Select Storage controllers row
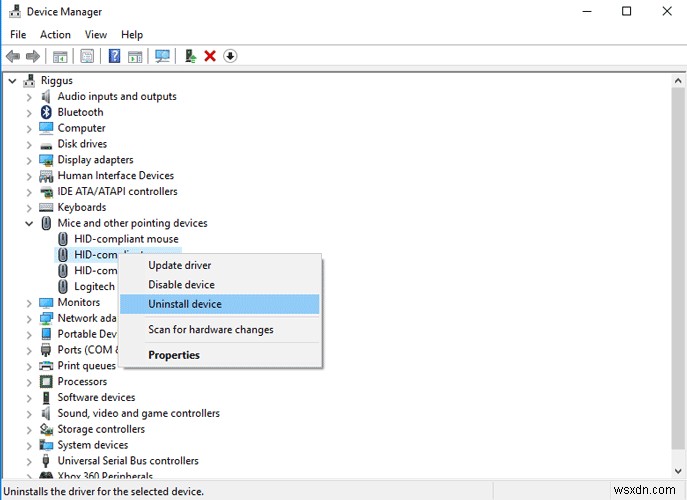 (x=101, y=429)
